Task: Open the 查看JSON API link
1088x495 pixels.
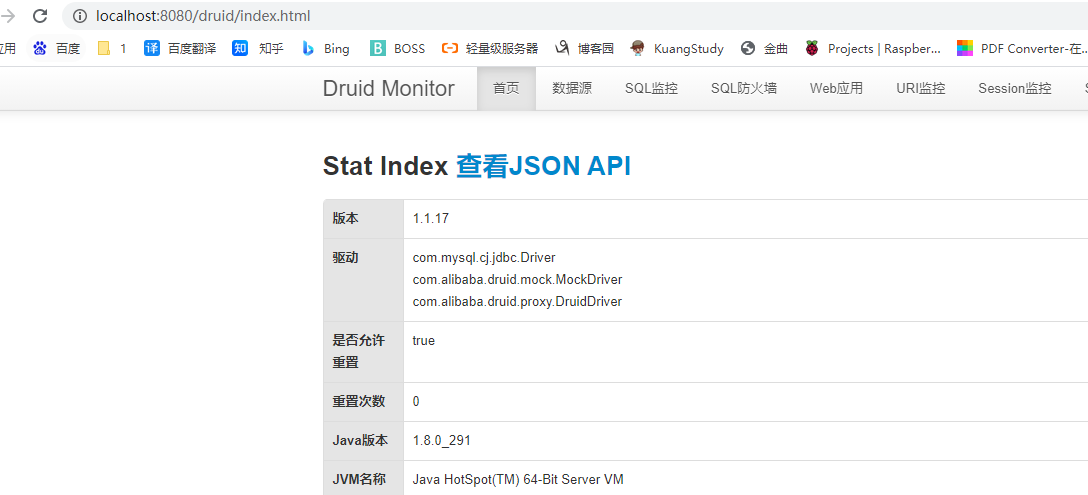Action: tap(543, 167)
